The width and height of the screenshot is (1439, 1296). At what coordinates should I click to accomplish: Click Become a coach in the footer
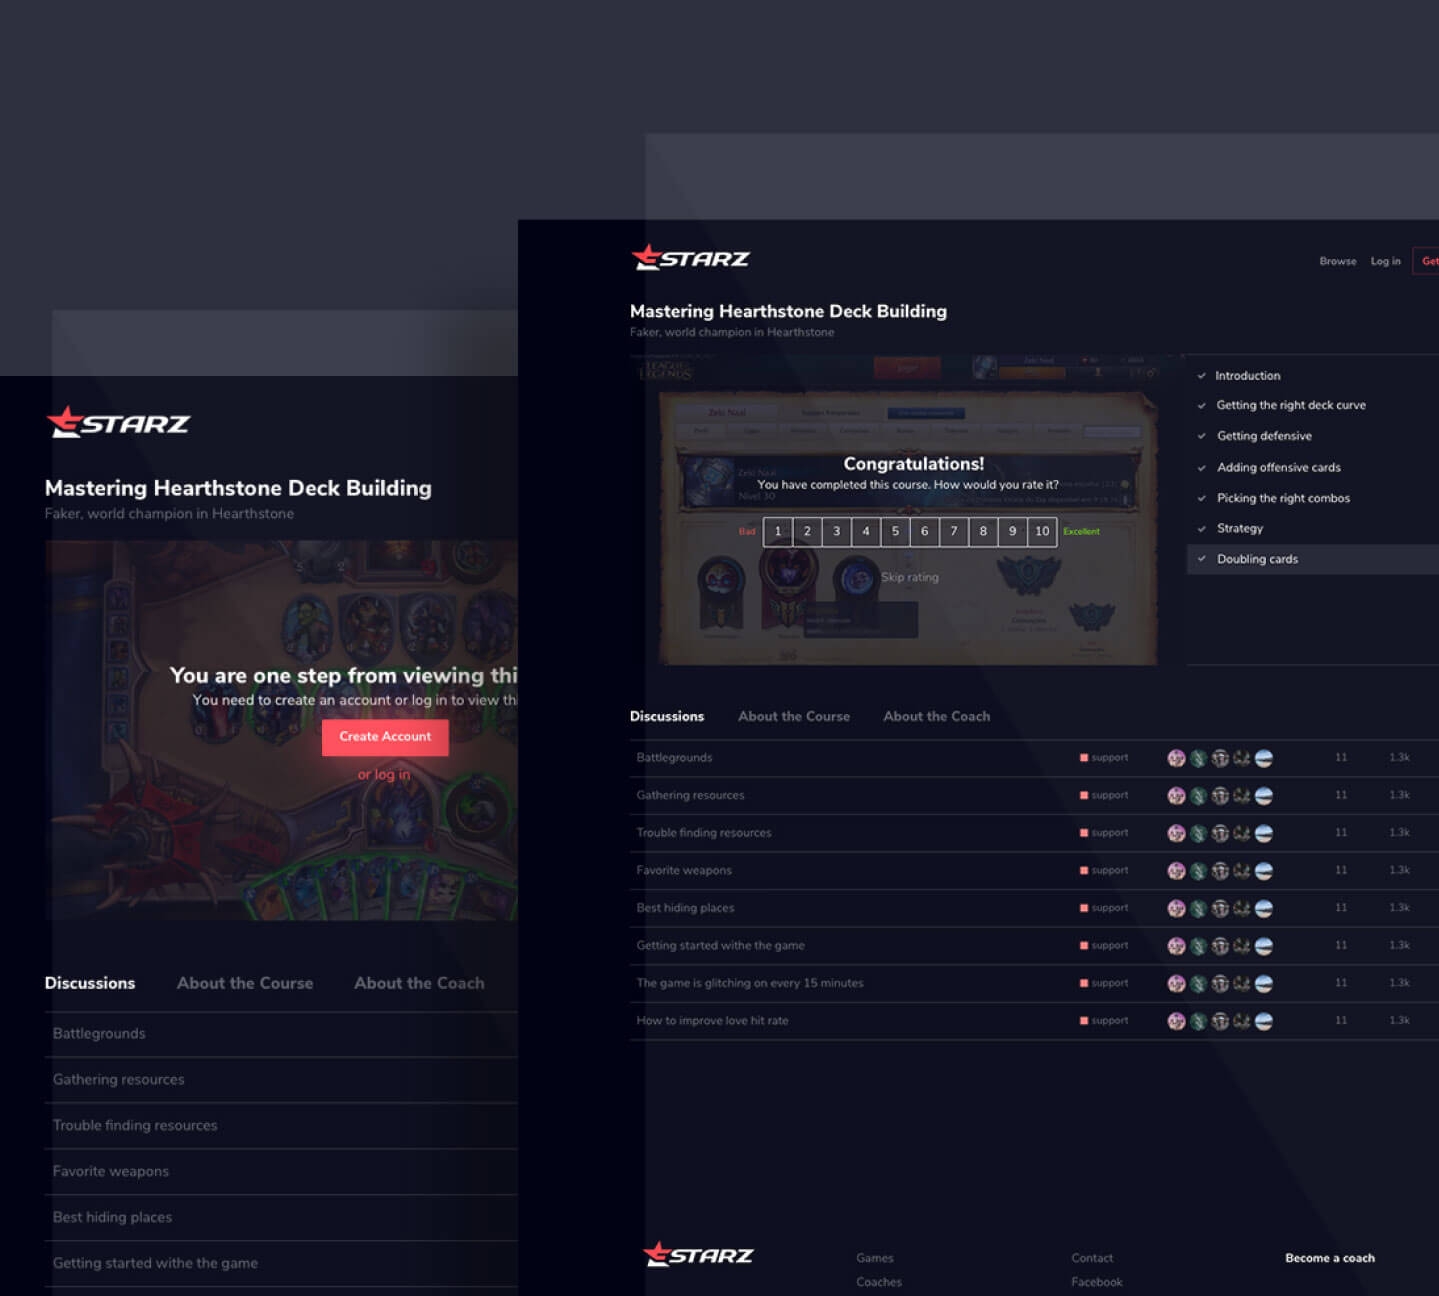click(x=1330, y=1258)
